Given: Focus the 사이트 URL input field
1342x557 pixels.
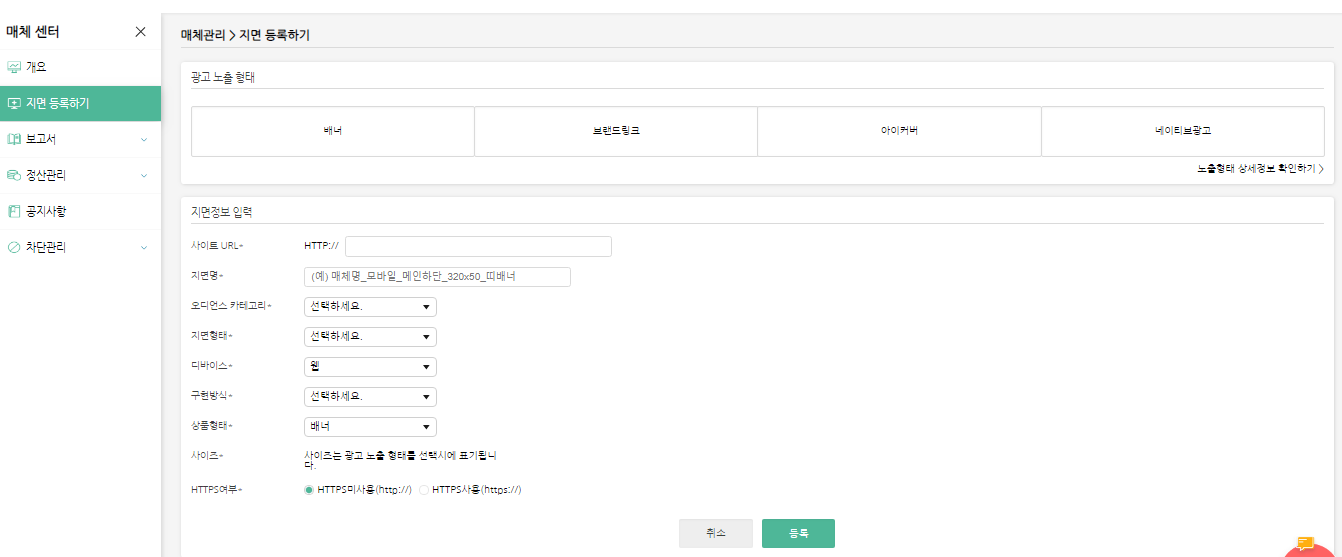Looking at the screenshot, I should point(478,247).
